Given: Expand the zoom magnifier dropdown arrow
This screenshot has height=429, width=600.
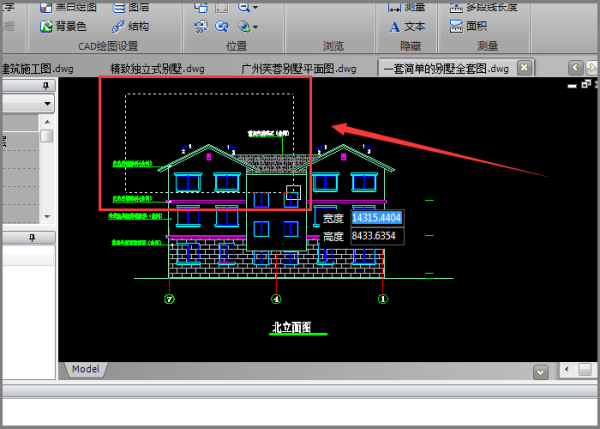Looking at the screenshot, I should click(255, 8).
